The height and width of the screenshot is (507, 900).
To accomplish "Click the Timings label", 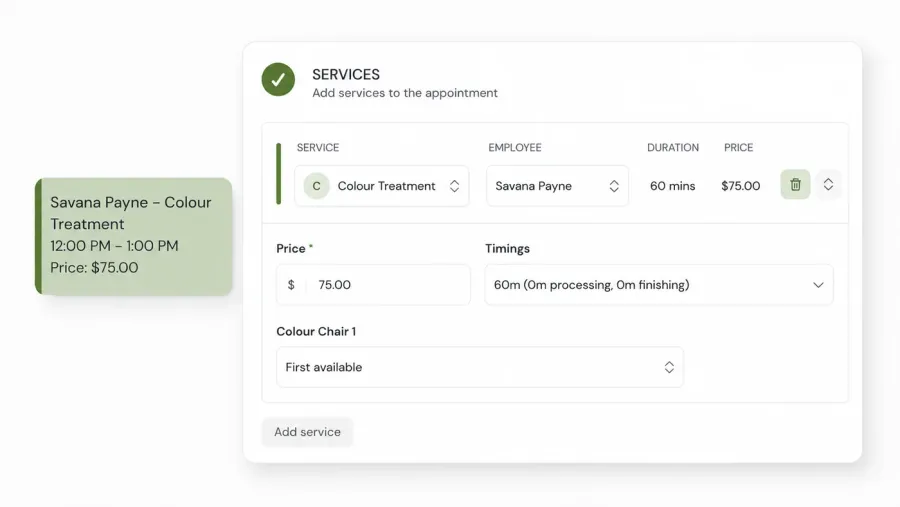I will [507, 249].
